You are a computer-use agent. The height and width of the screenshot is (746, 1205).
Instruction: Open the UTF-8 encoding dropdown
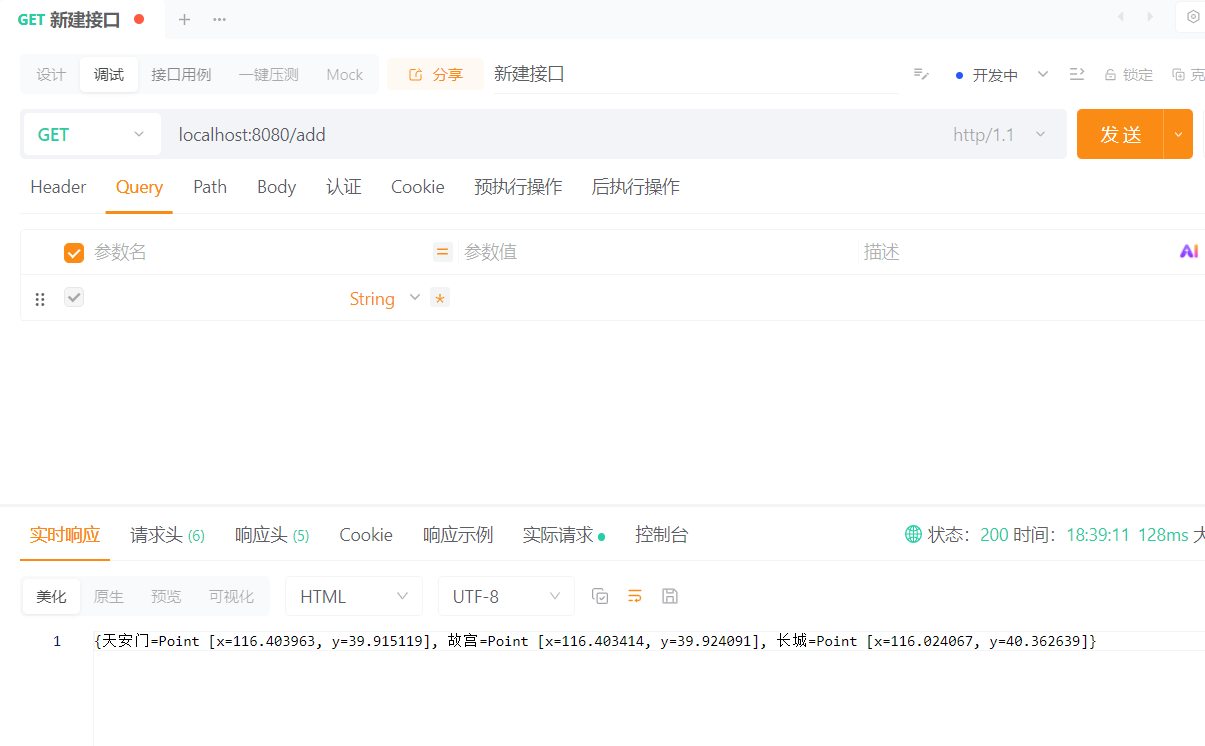pyautogui.click(x=506, y=596)
